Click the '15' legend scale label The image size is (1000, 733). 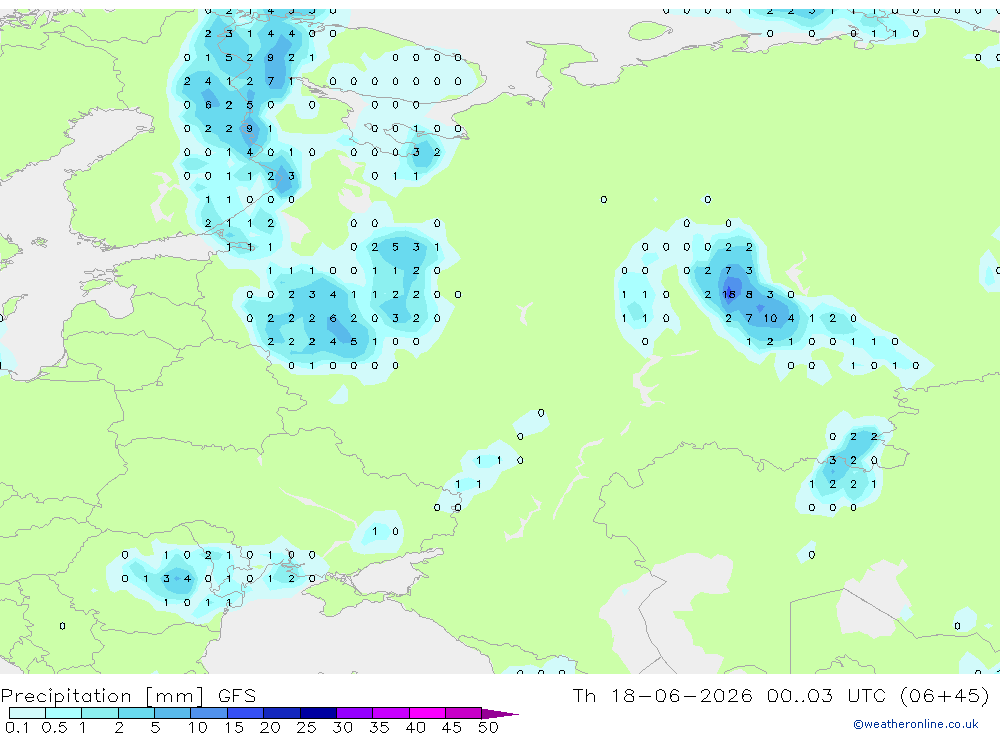pyautogui.click(x=234, y=727)
